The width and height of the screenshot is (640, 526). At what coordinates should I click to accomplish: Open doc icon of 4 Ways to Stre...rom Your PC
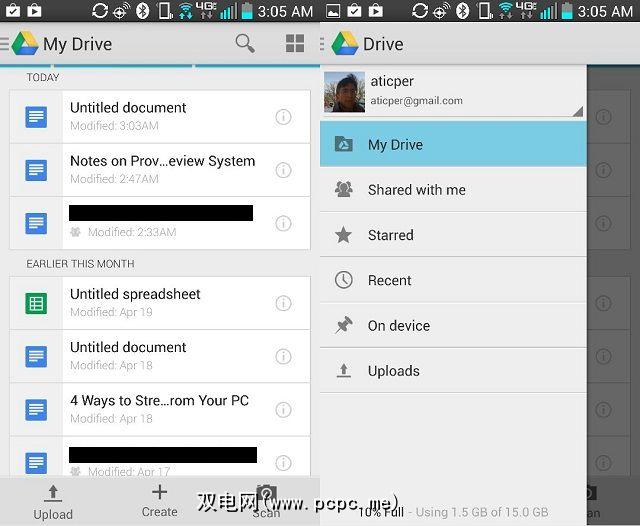tap(36, 410)
